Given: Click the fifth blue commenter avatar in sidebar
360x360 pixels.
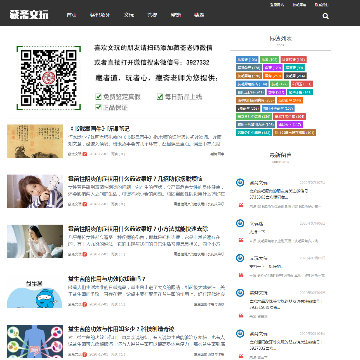Looking at the screenshot, I should (240, 333).
